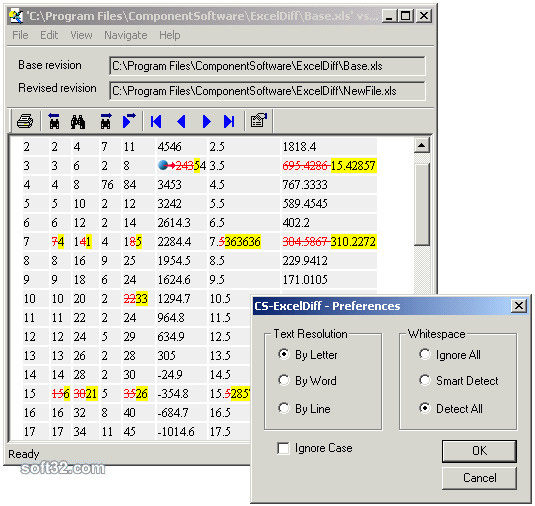Enable the Ignore Case checkbox
The height and width of the screenshot is (506, 535).
[283, 448]
